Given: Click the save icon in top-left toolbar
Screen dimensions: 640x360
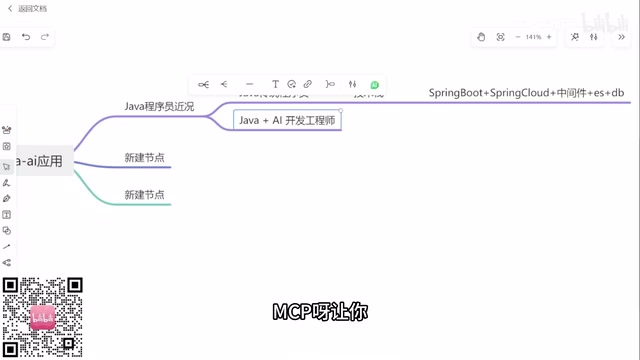Looking at the screenshot, I should (7, 37).
